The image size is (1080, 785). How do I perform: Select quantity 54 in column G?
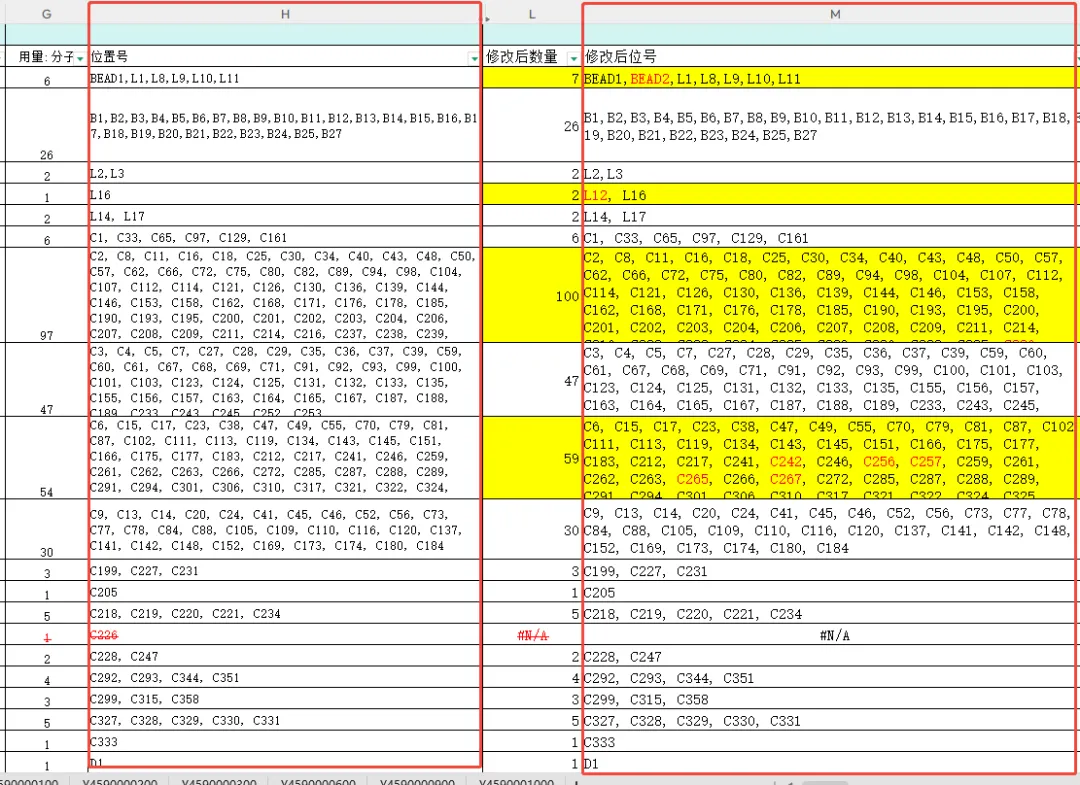pyautogui.click(x=47, y=458)
